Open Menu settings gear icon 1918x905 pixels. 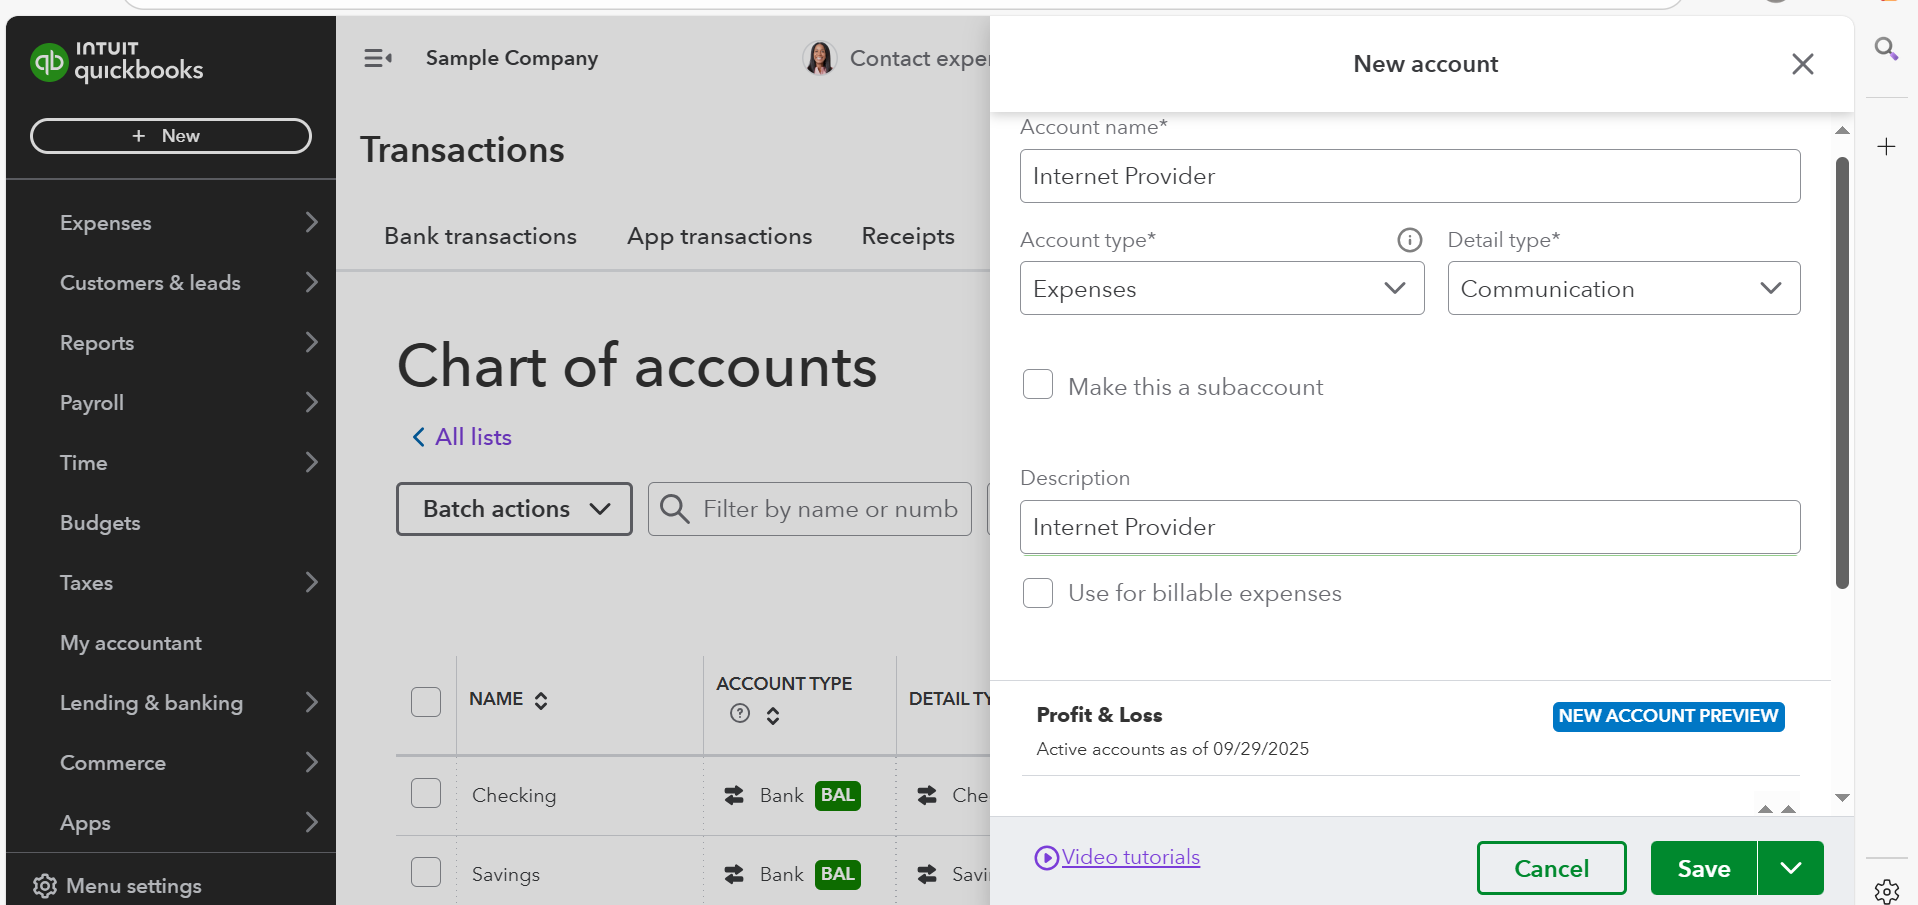coord(44,886)
